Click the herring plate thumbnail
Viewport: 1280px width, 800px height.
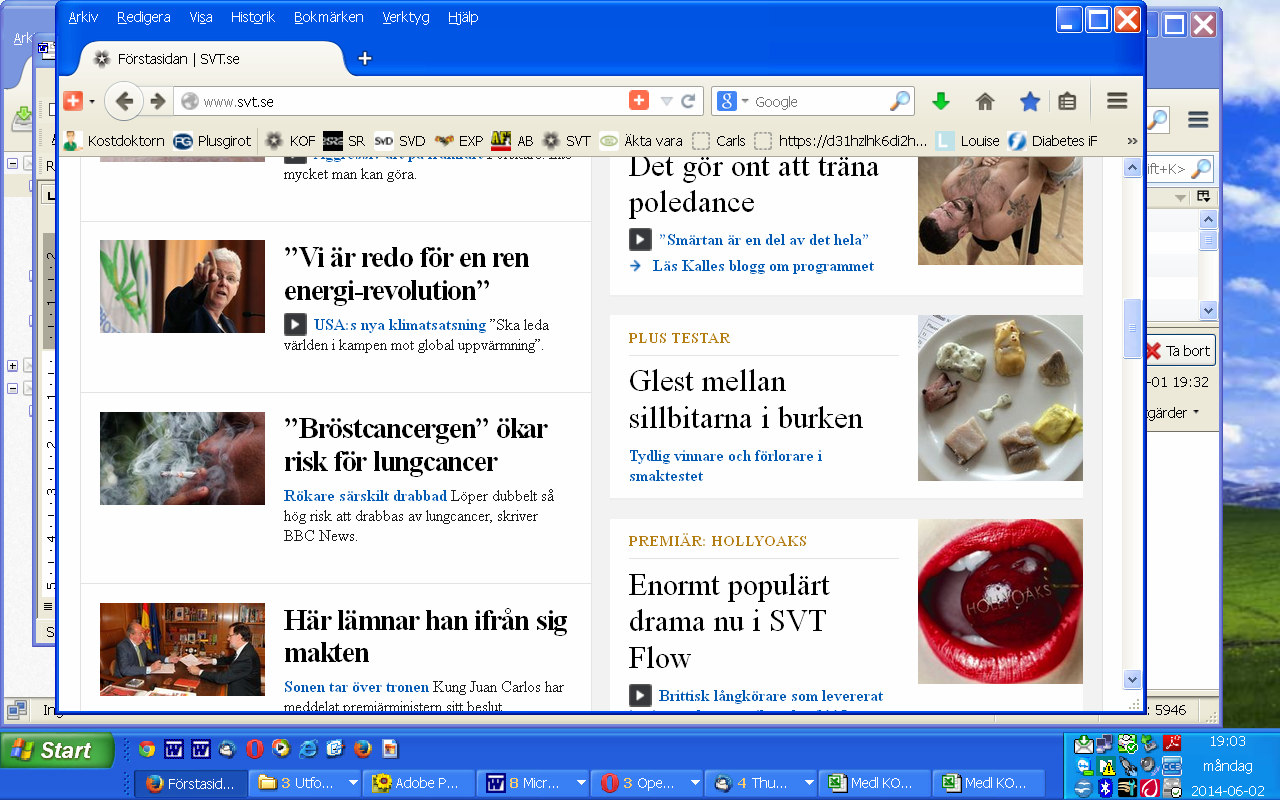[1000, 398]
